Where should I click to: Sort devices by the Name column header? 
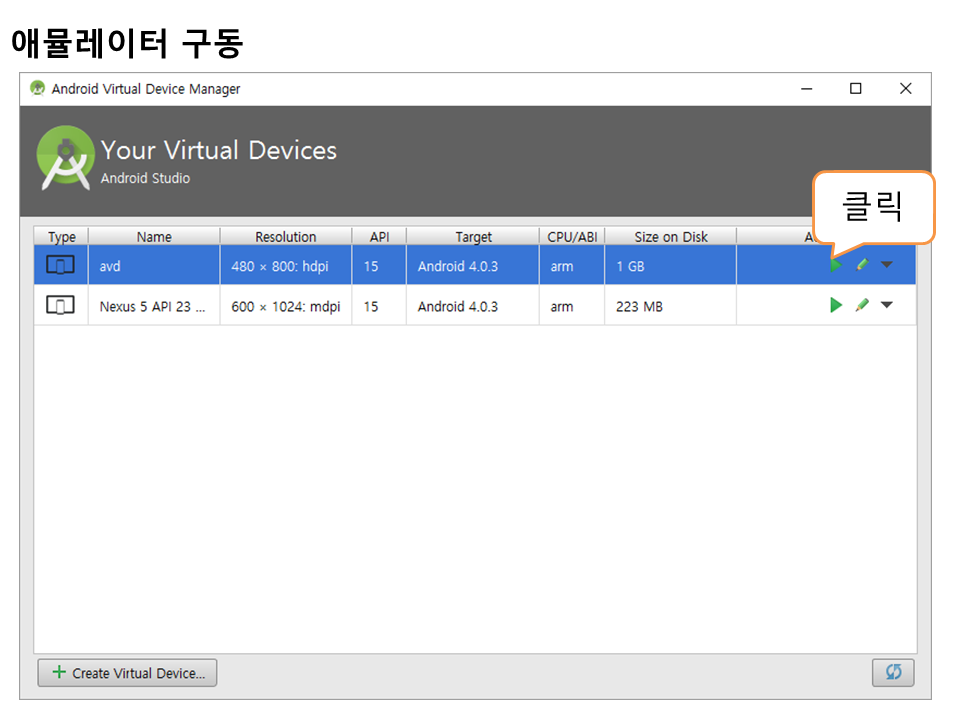click(154, 237)
